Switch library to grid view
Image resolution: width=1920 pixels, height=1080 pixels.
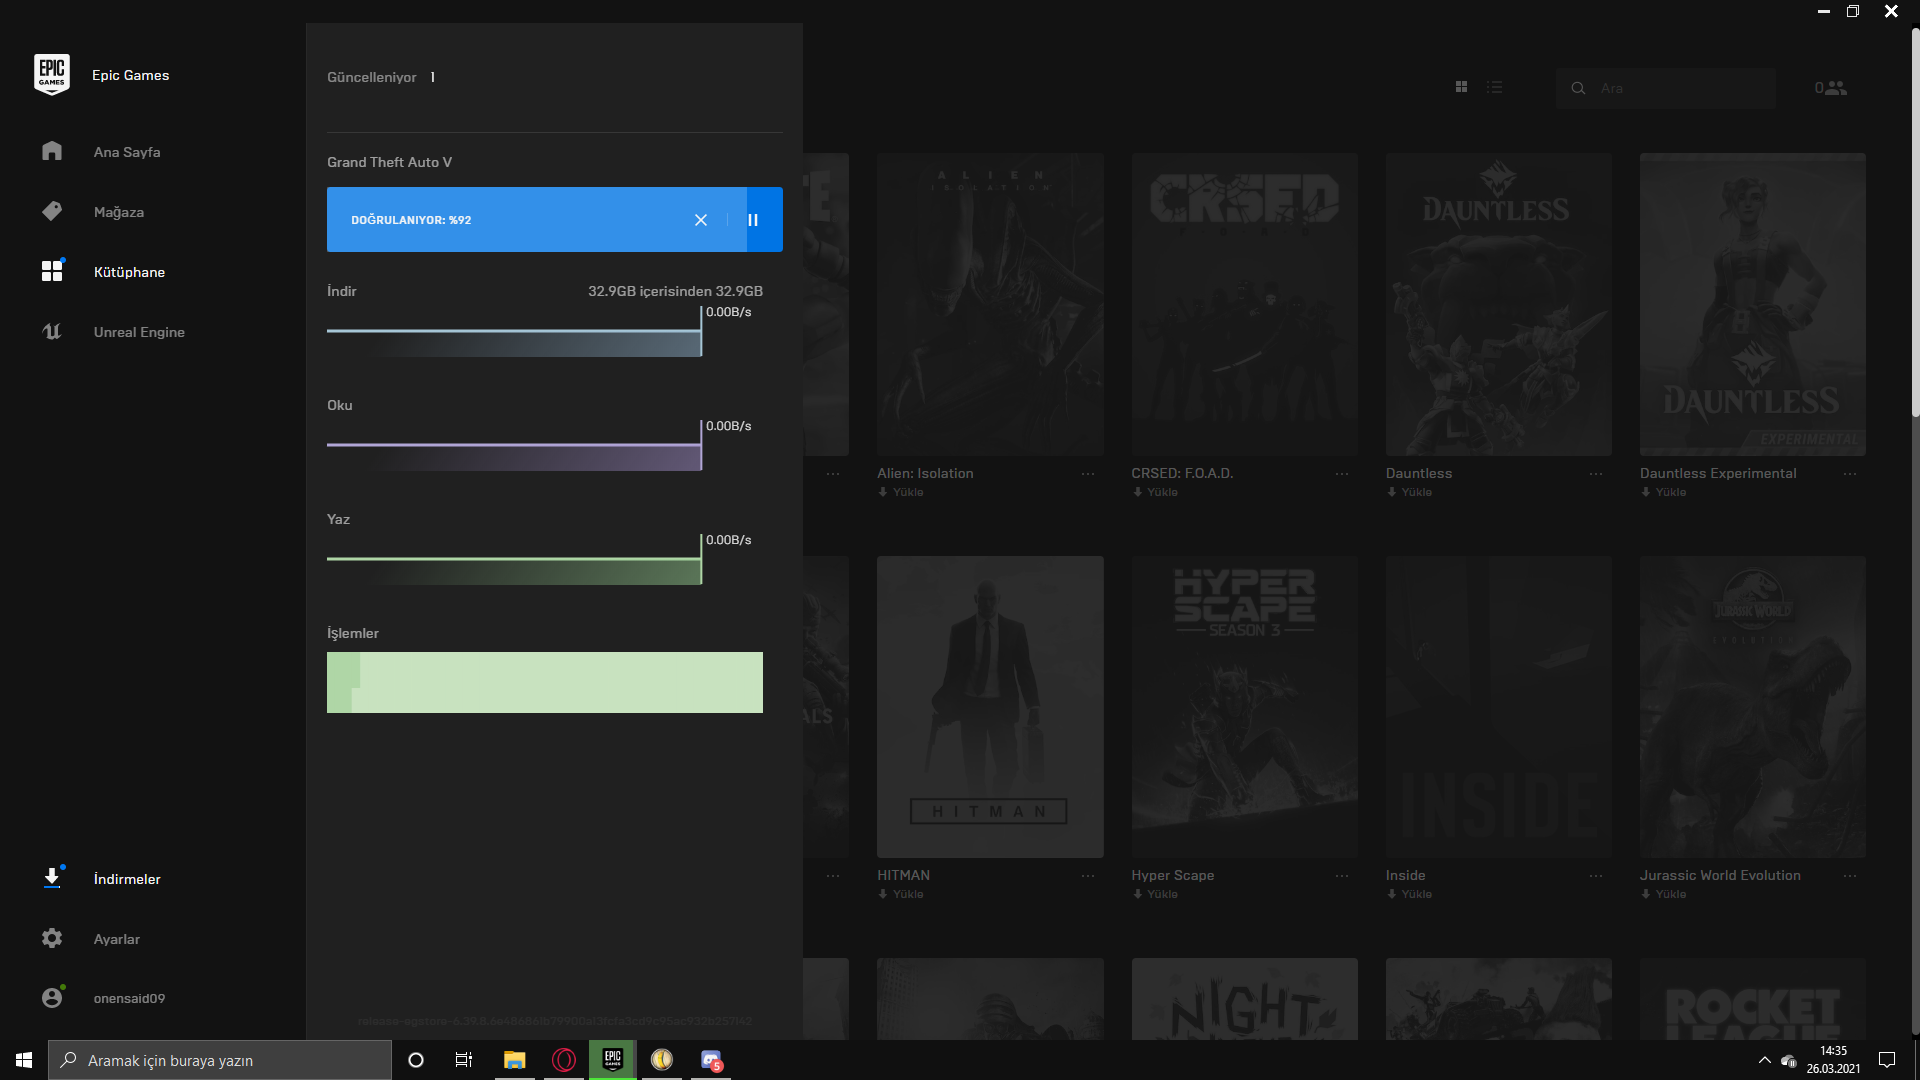[1461, 88]
